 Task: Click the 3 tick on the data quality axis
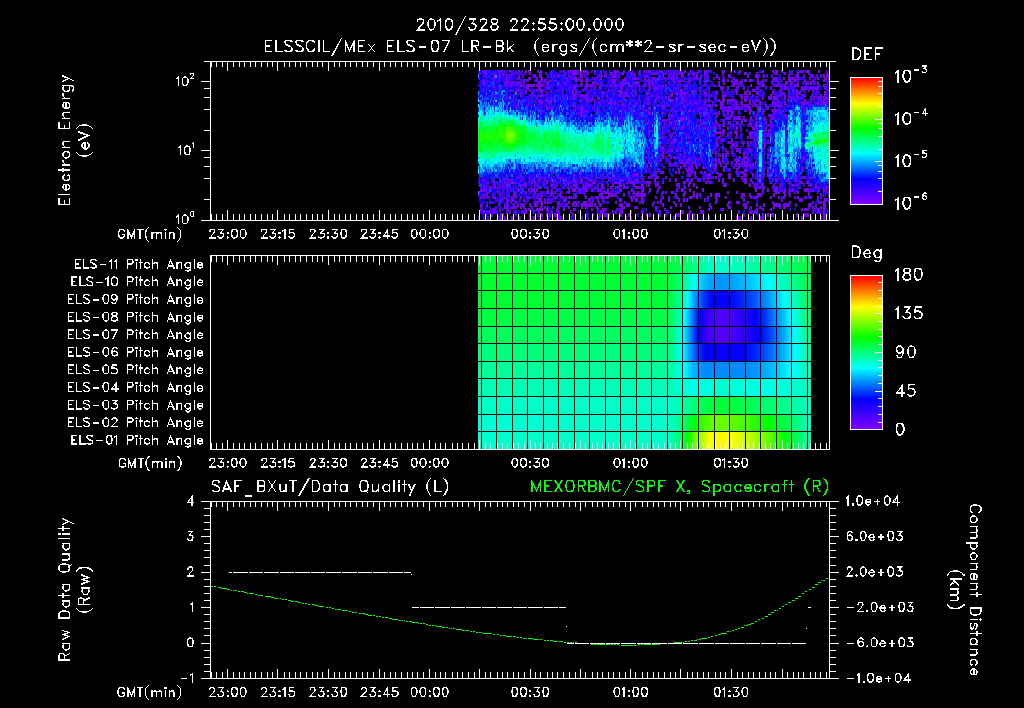tap(190, 536)
